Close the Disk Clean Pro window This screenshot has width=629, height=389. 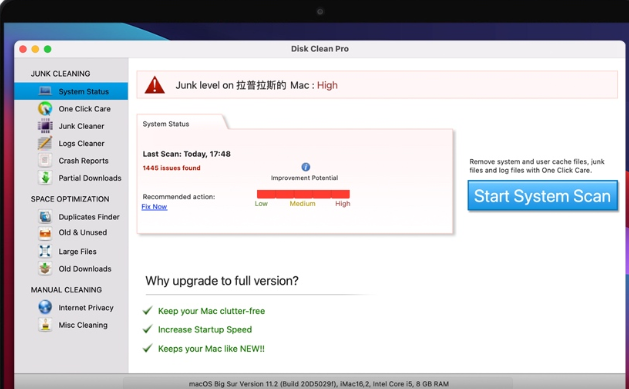[23, 49]
